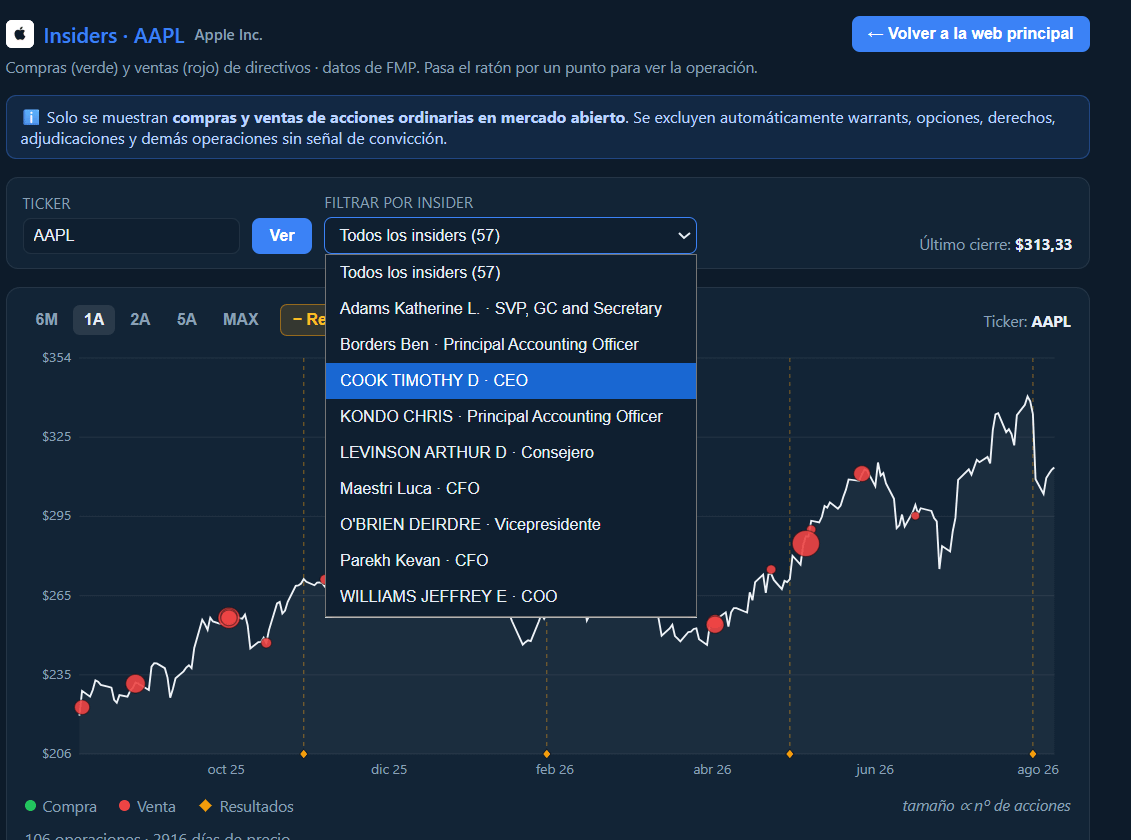Switch chart range to 6M

tap(47, 319)
